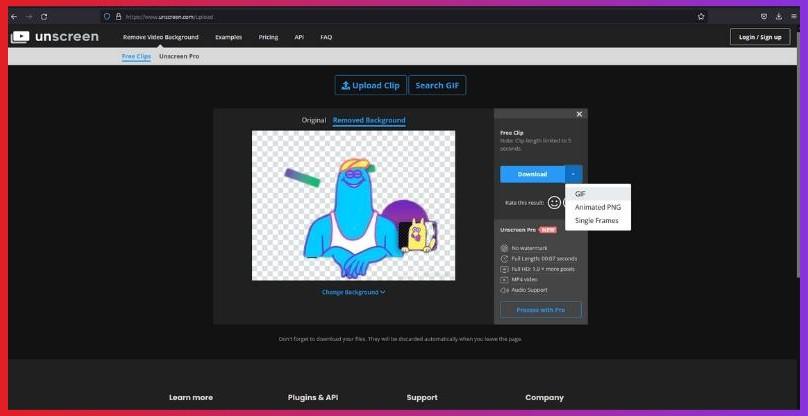Screen dimensions: 808x416
Task: Expand the Download format dropdown arrow
Action: tap(573, 174)
